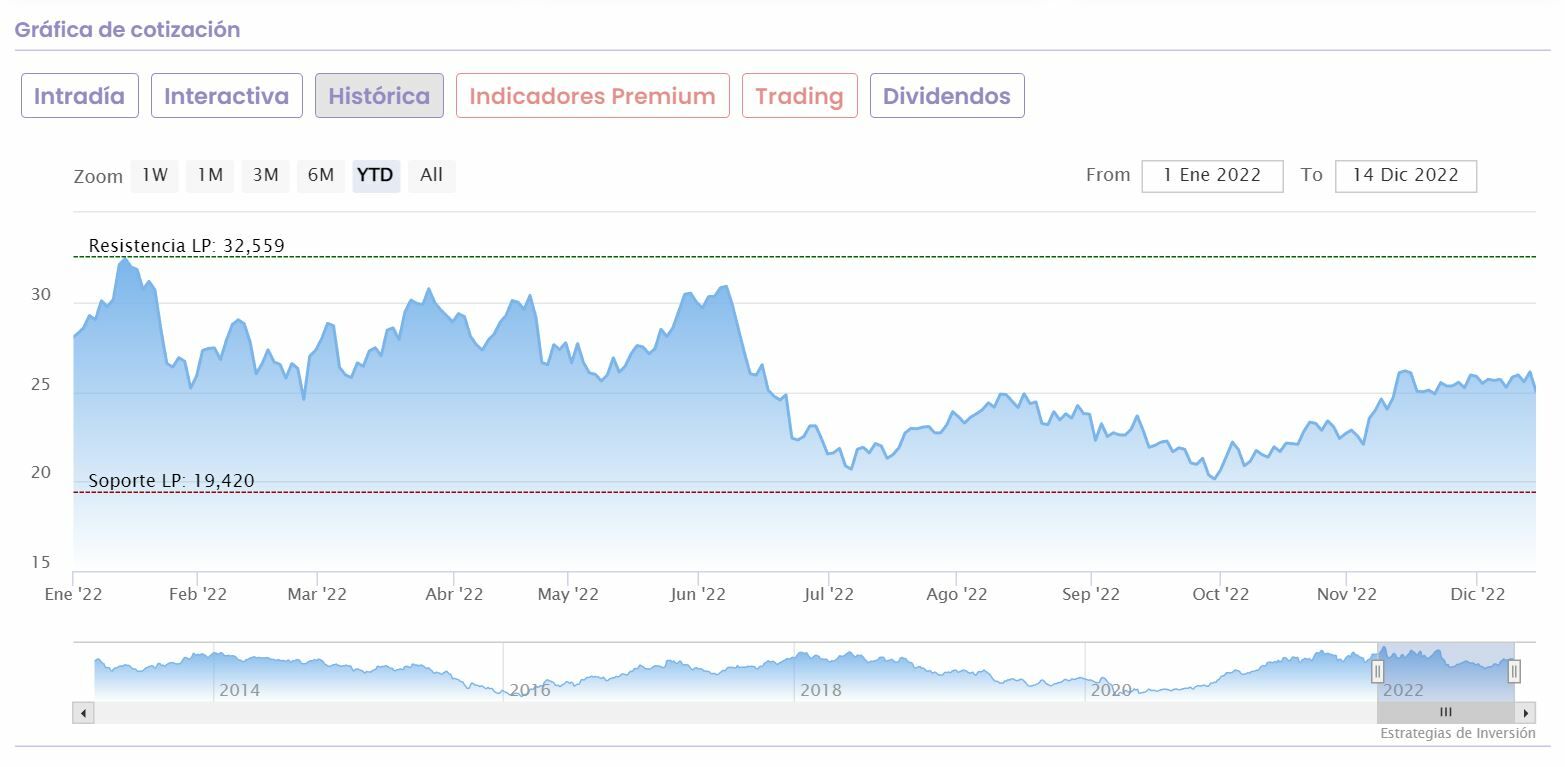Open Indicadores Premium tab
Viewport: 1565px width, 767px height.
click(x=592, y=96)
